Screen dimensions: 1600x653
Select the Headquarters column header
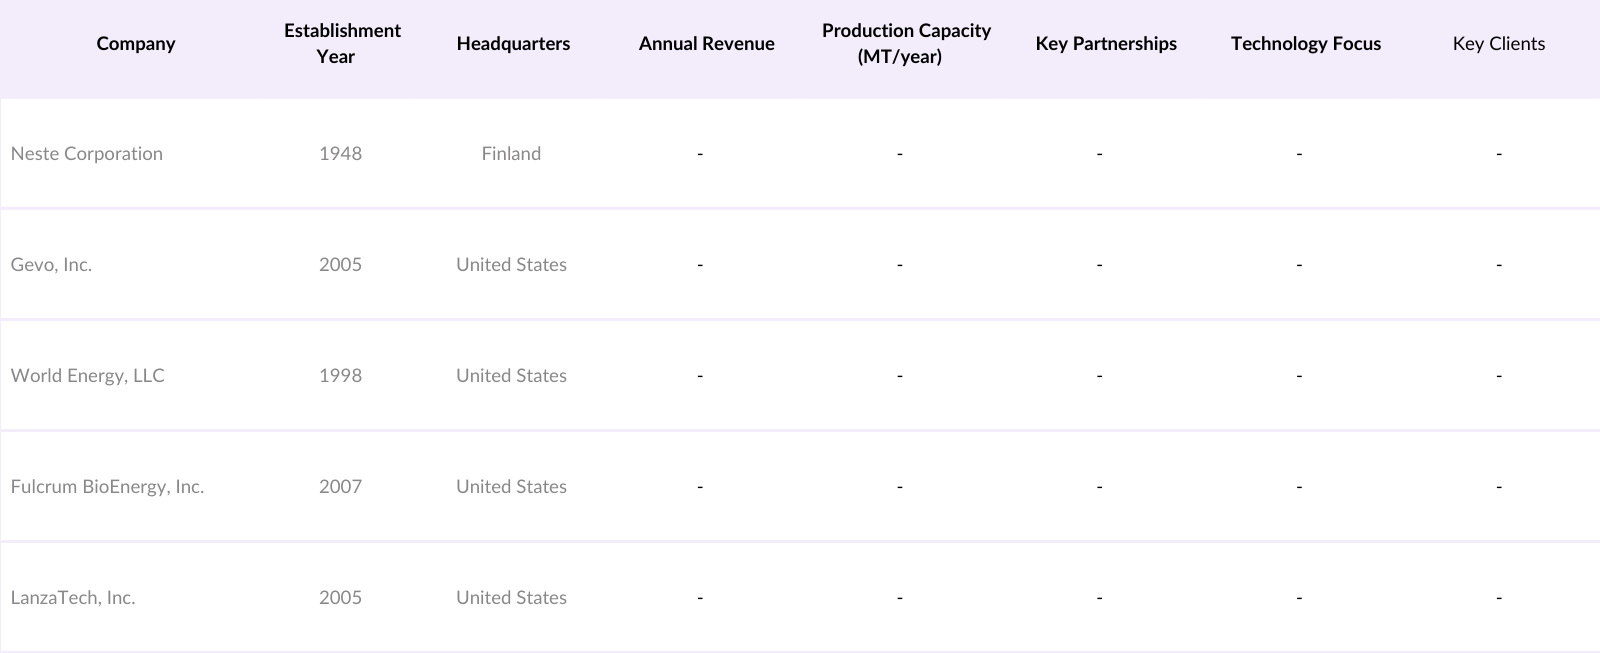(x=513, y=44)
